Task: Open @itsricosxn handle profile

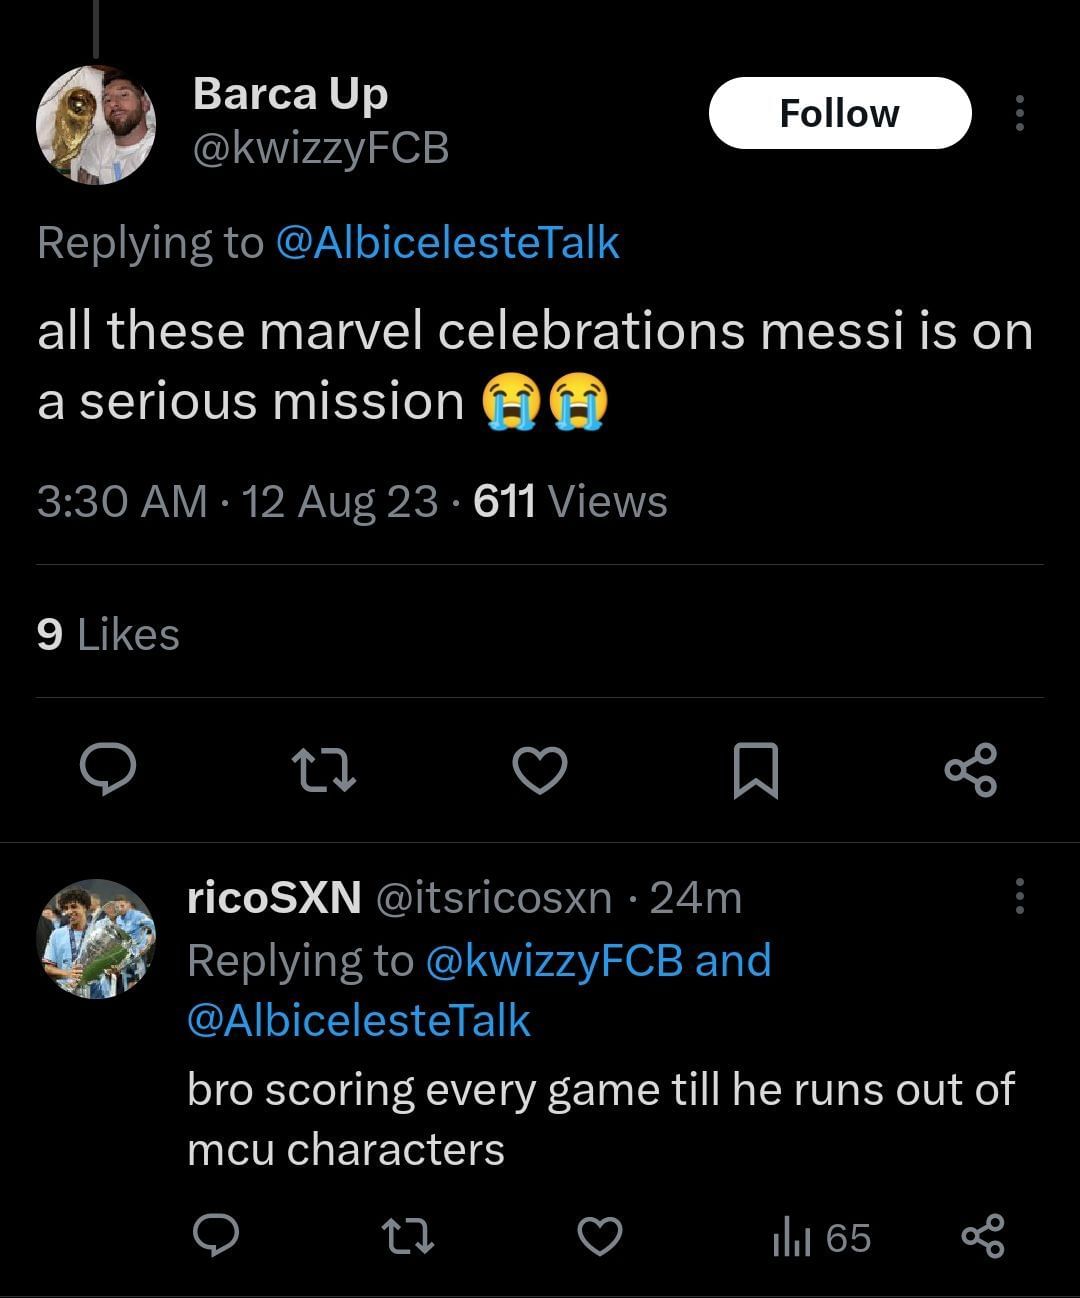Action: [494, 898]
